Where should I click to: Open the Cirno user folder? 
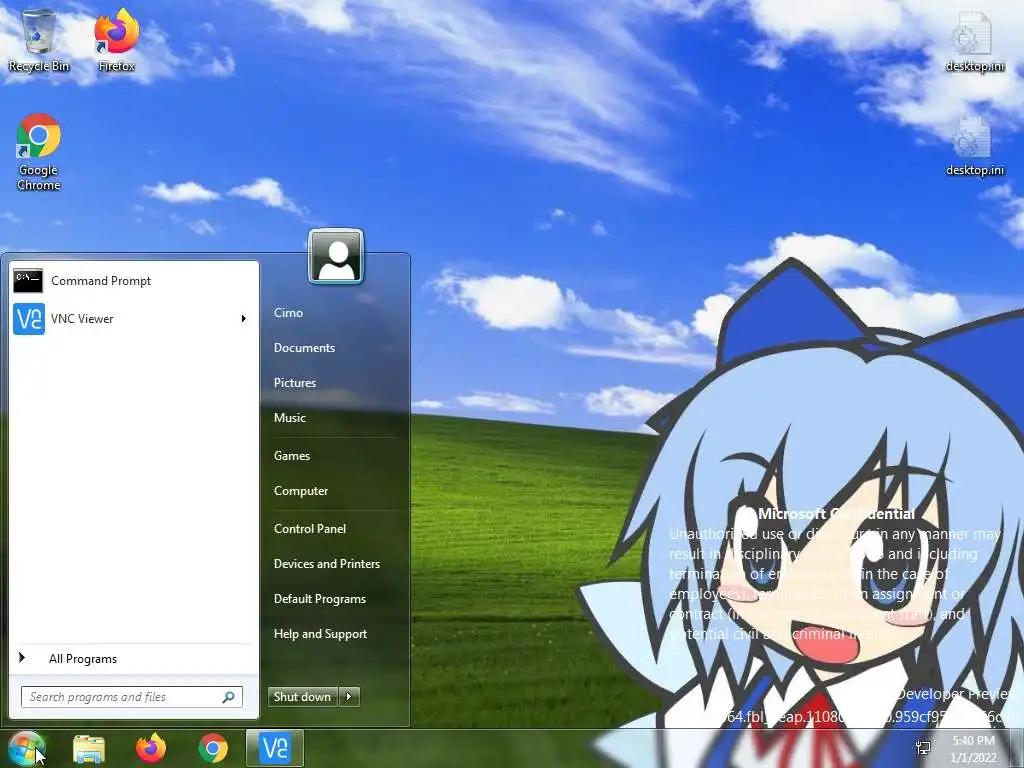288,313
